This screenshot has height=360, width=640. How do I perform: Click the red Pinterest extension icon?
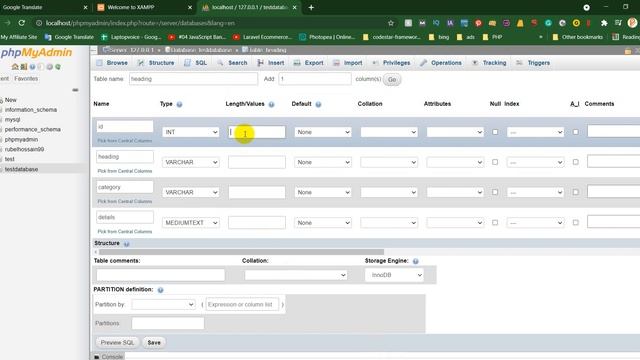pyautogui.click(x=478, y=23)
